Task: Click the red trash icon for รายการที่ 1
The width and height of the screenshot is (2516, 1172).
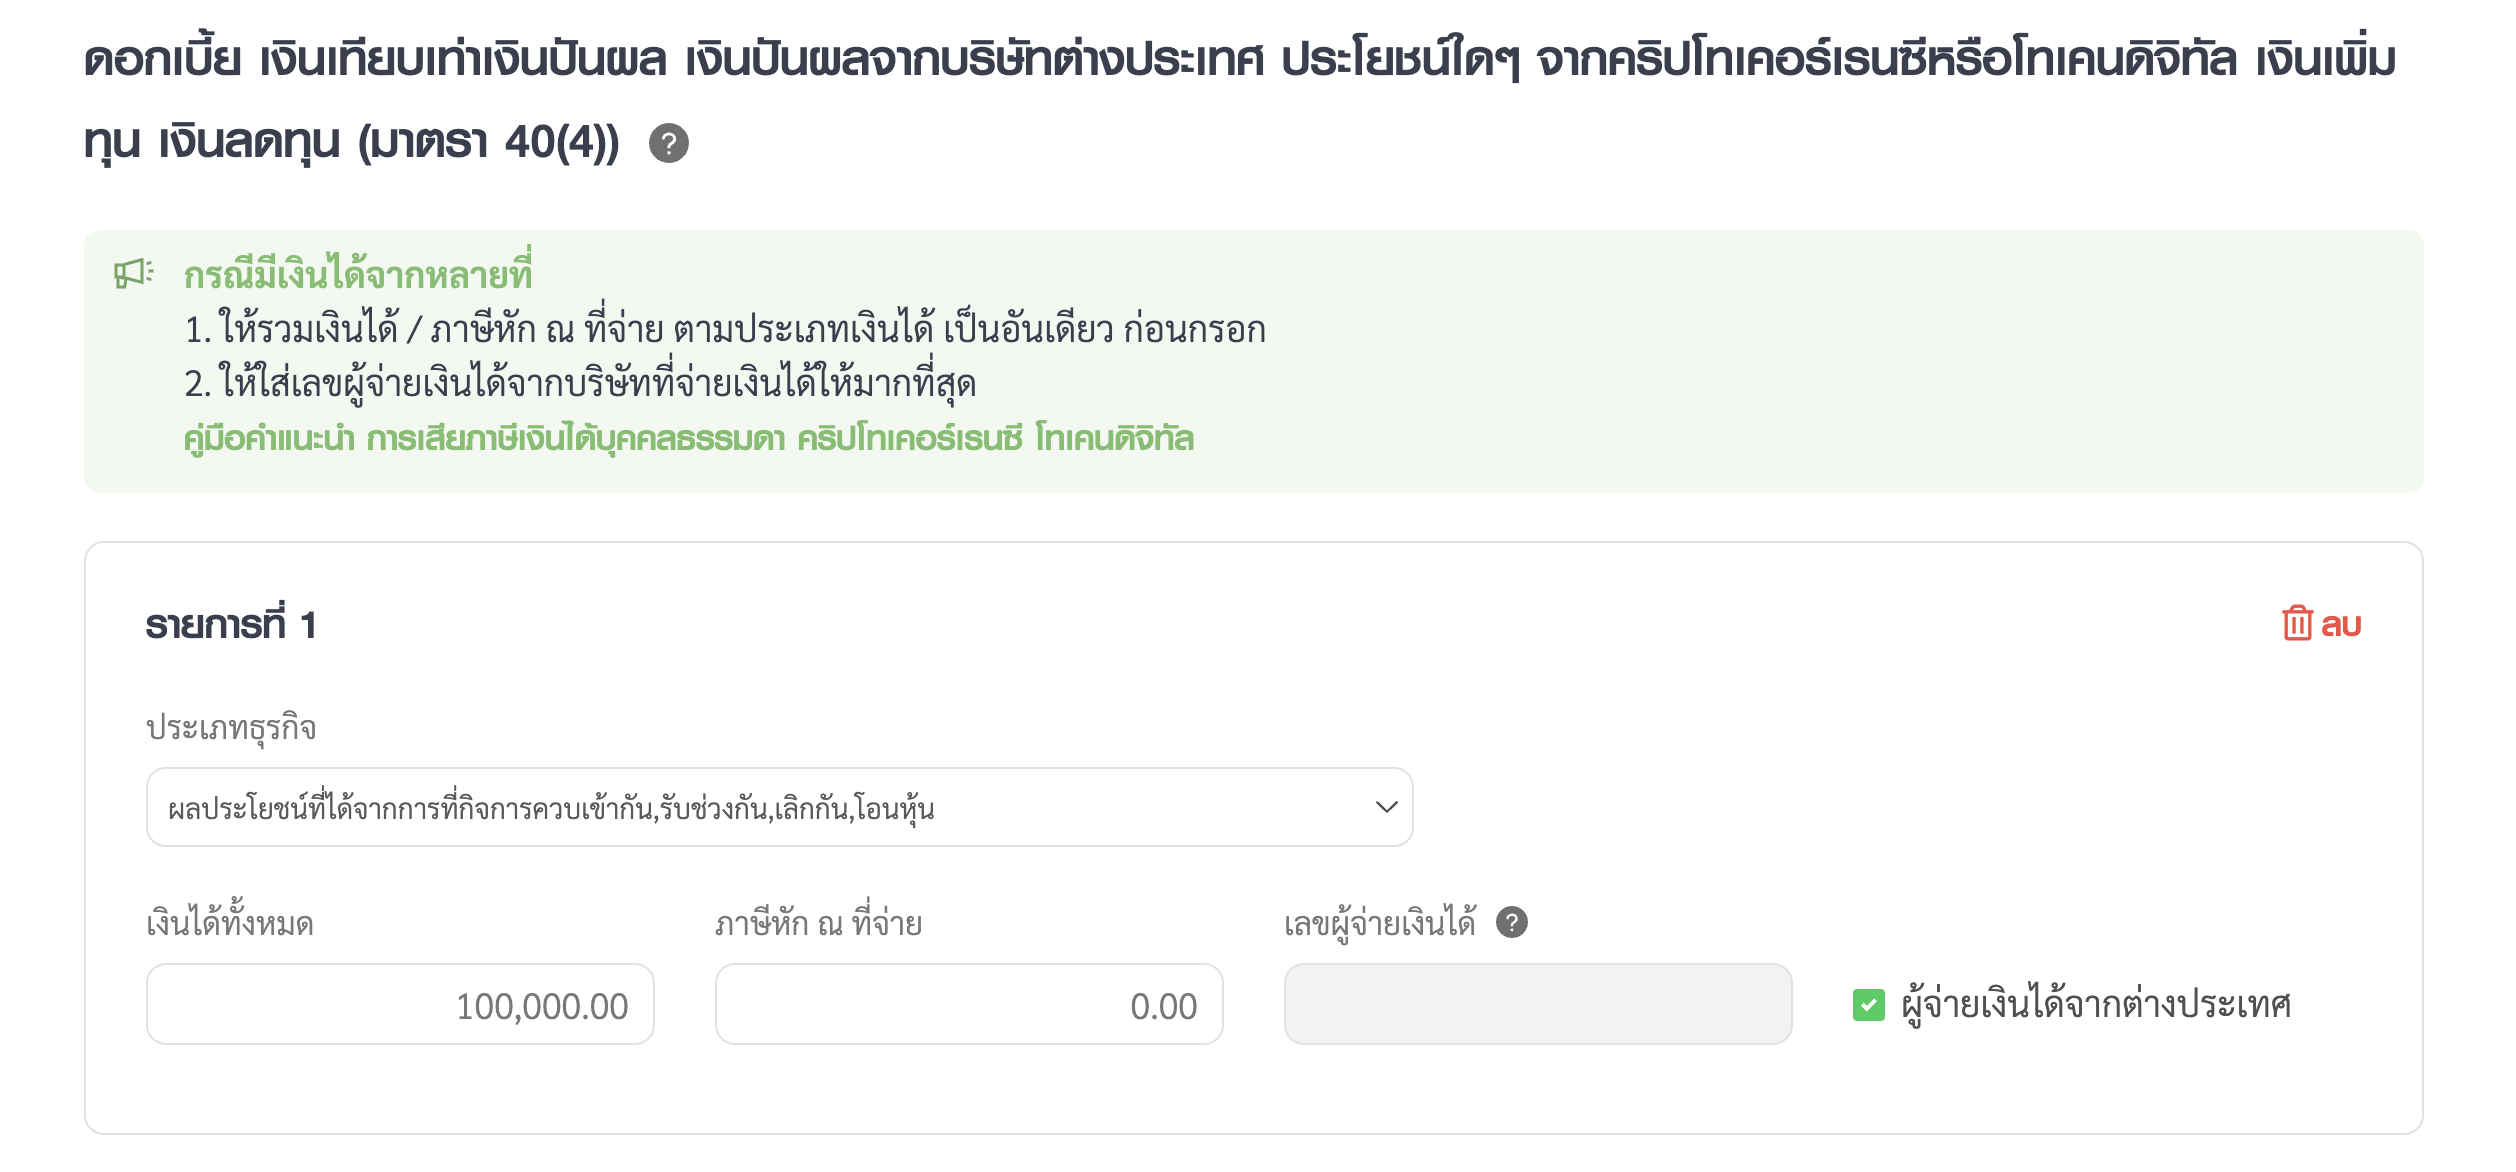Action: (2297, 624)
